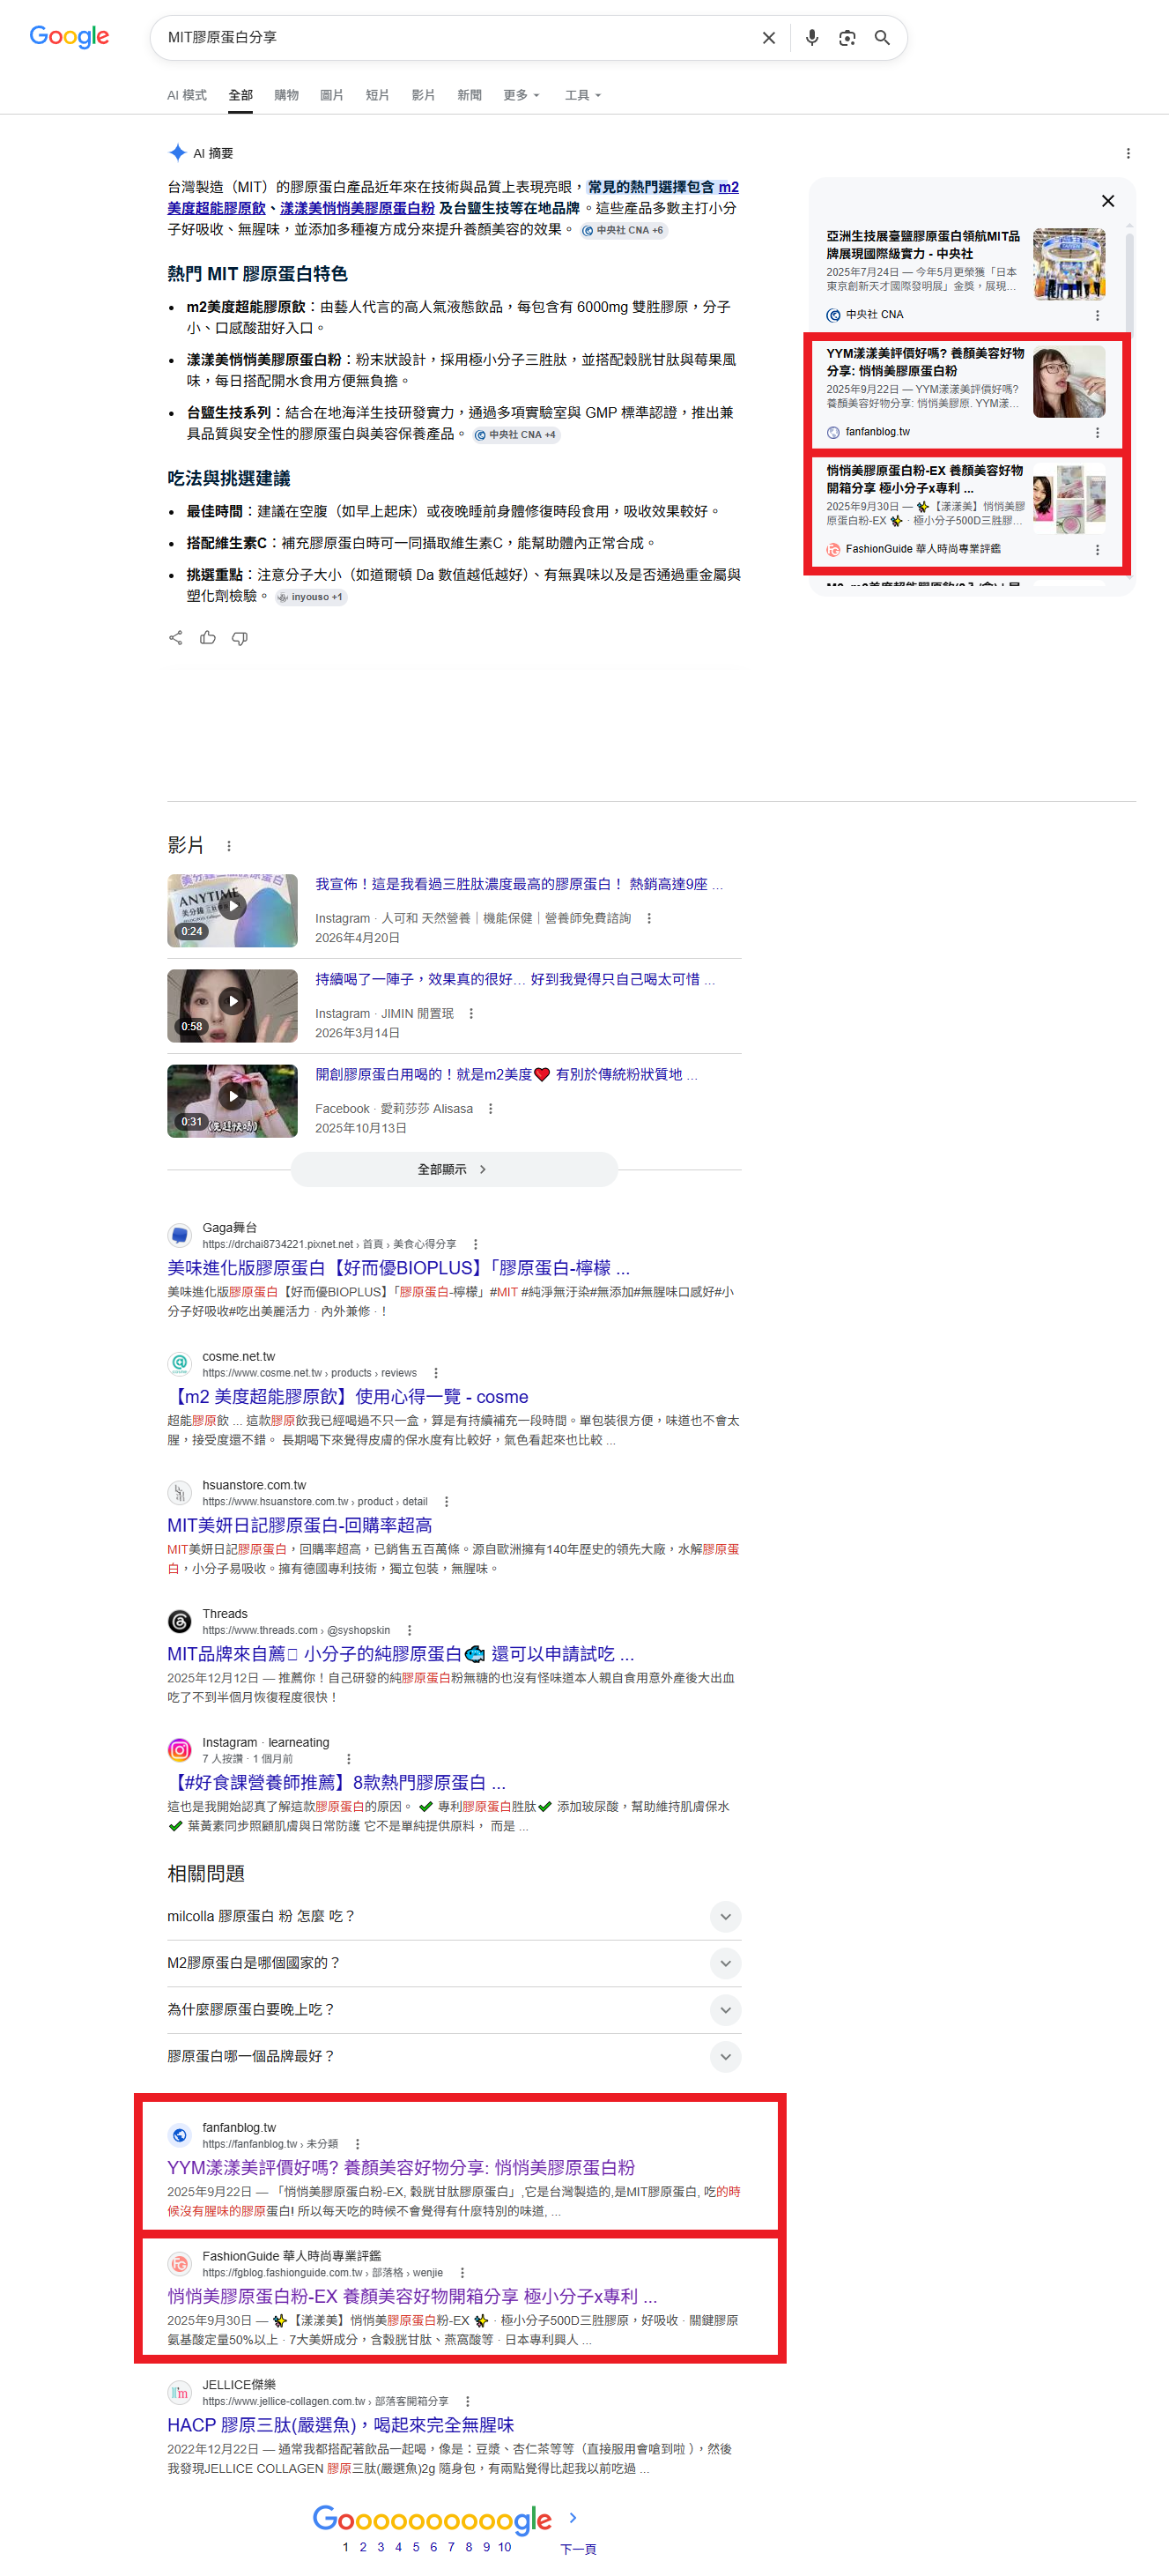Expand question 膠原蛋白哪一個品牌最好

click(454, 2056)
